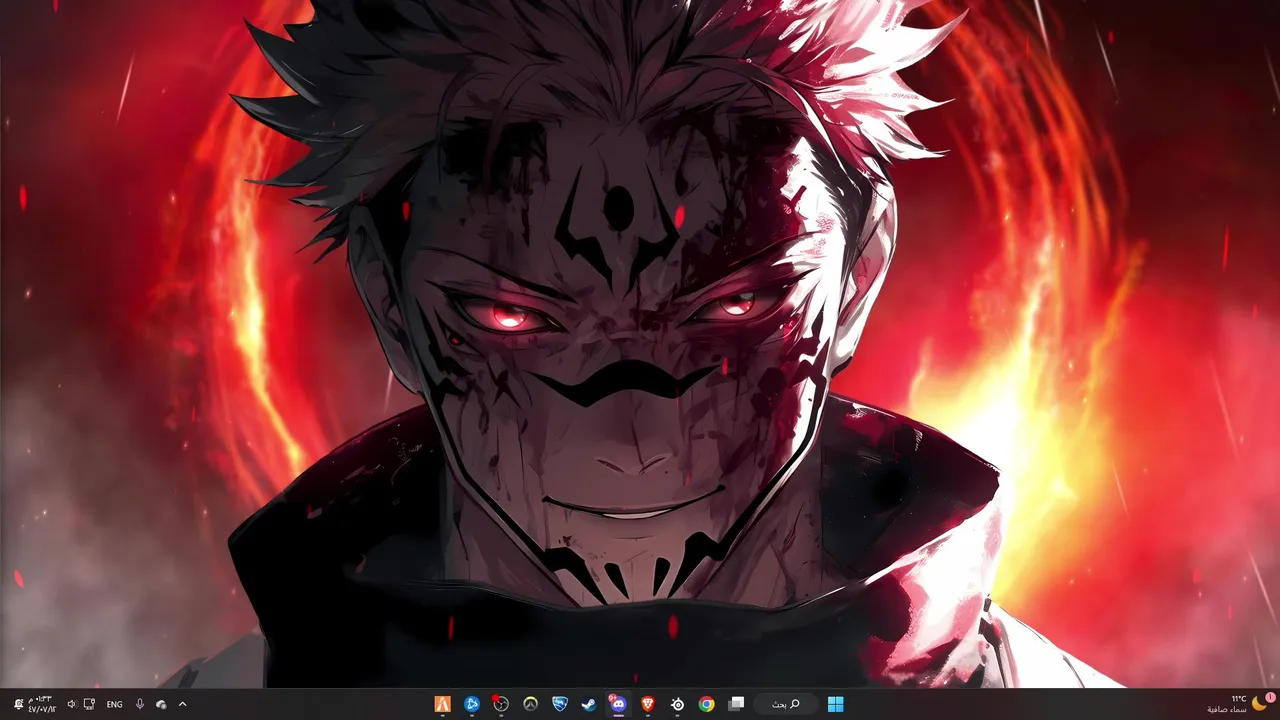Viewport: 1280px width, 720px height.
Task: Open the volume speaker tray icon
Action: 72,704
